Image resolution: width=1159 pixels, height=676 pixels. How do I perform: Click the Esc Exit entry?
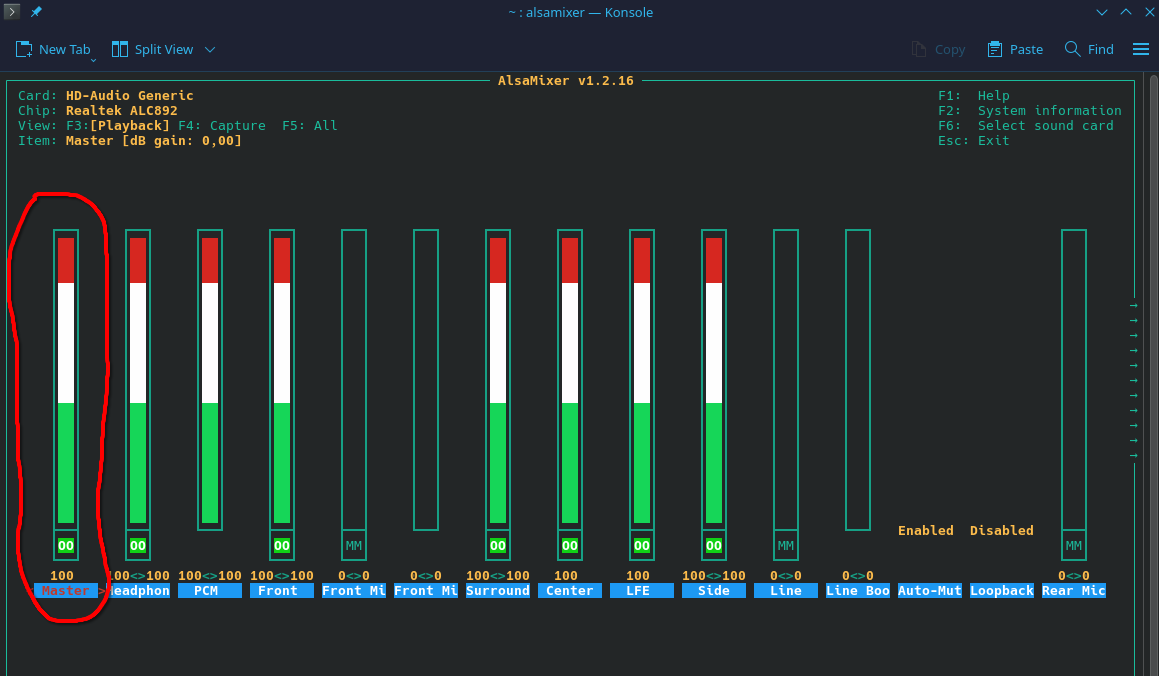tap(973, 140)
